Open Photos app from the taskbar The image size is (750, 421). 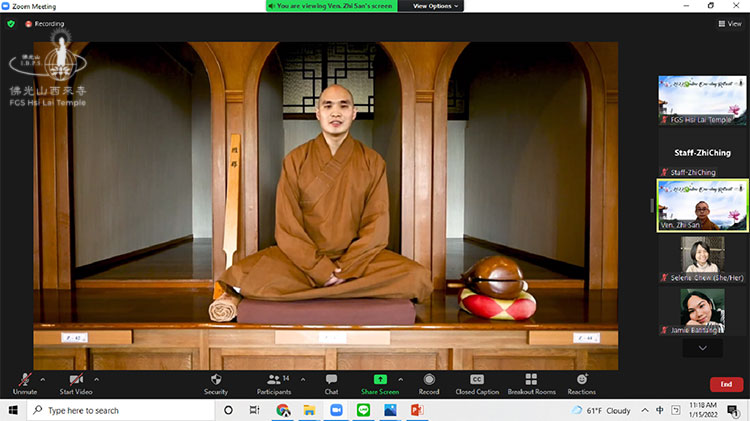click(390, 410)
